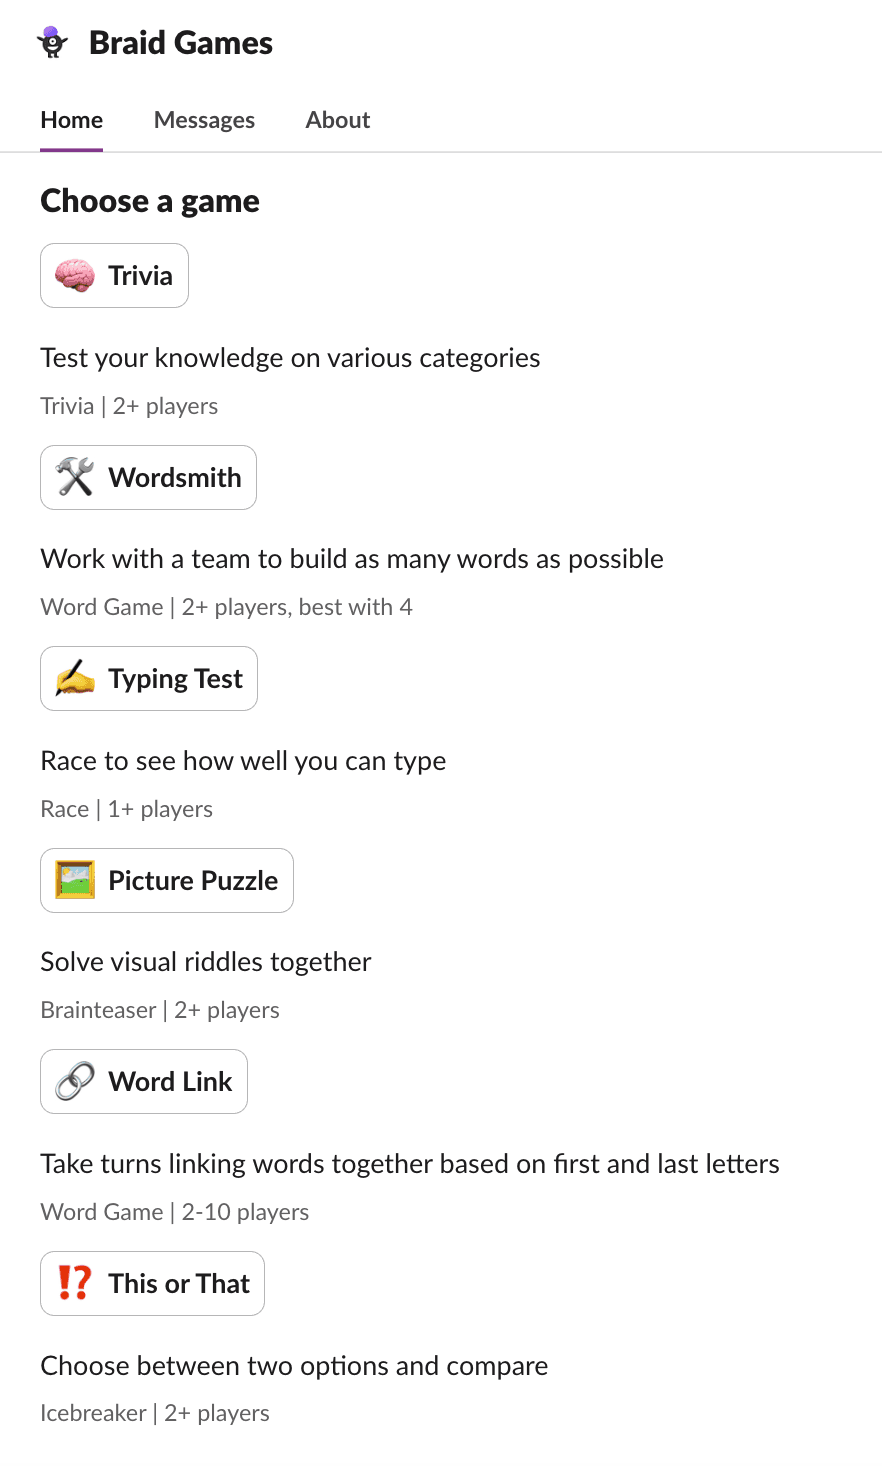Click the red exclamation question mark icon

coord(75,1283)
